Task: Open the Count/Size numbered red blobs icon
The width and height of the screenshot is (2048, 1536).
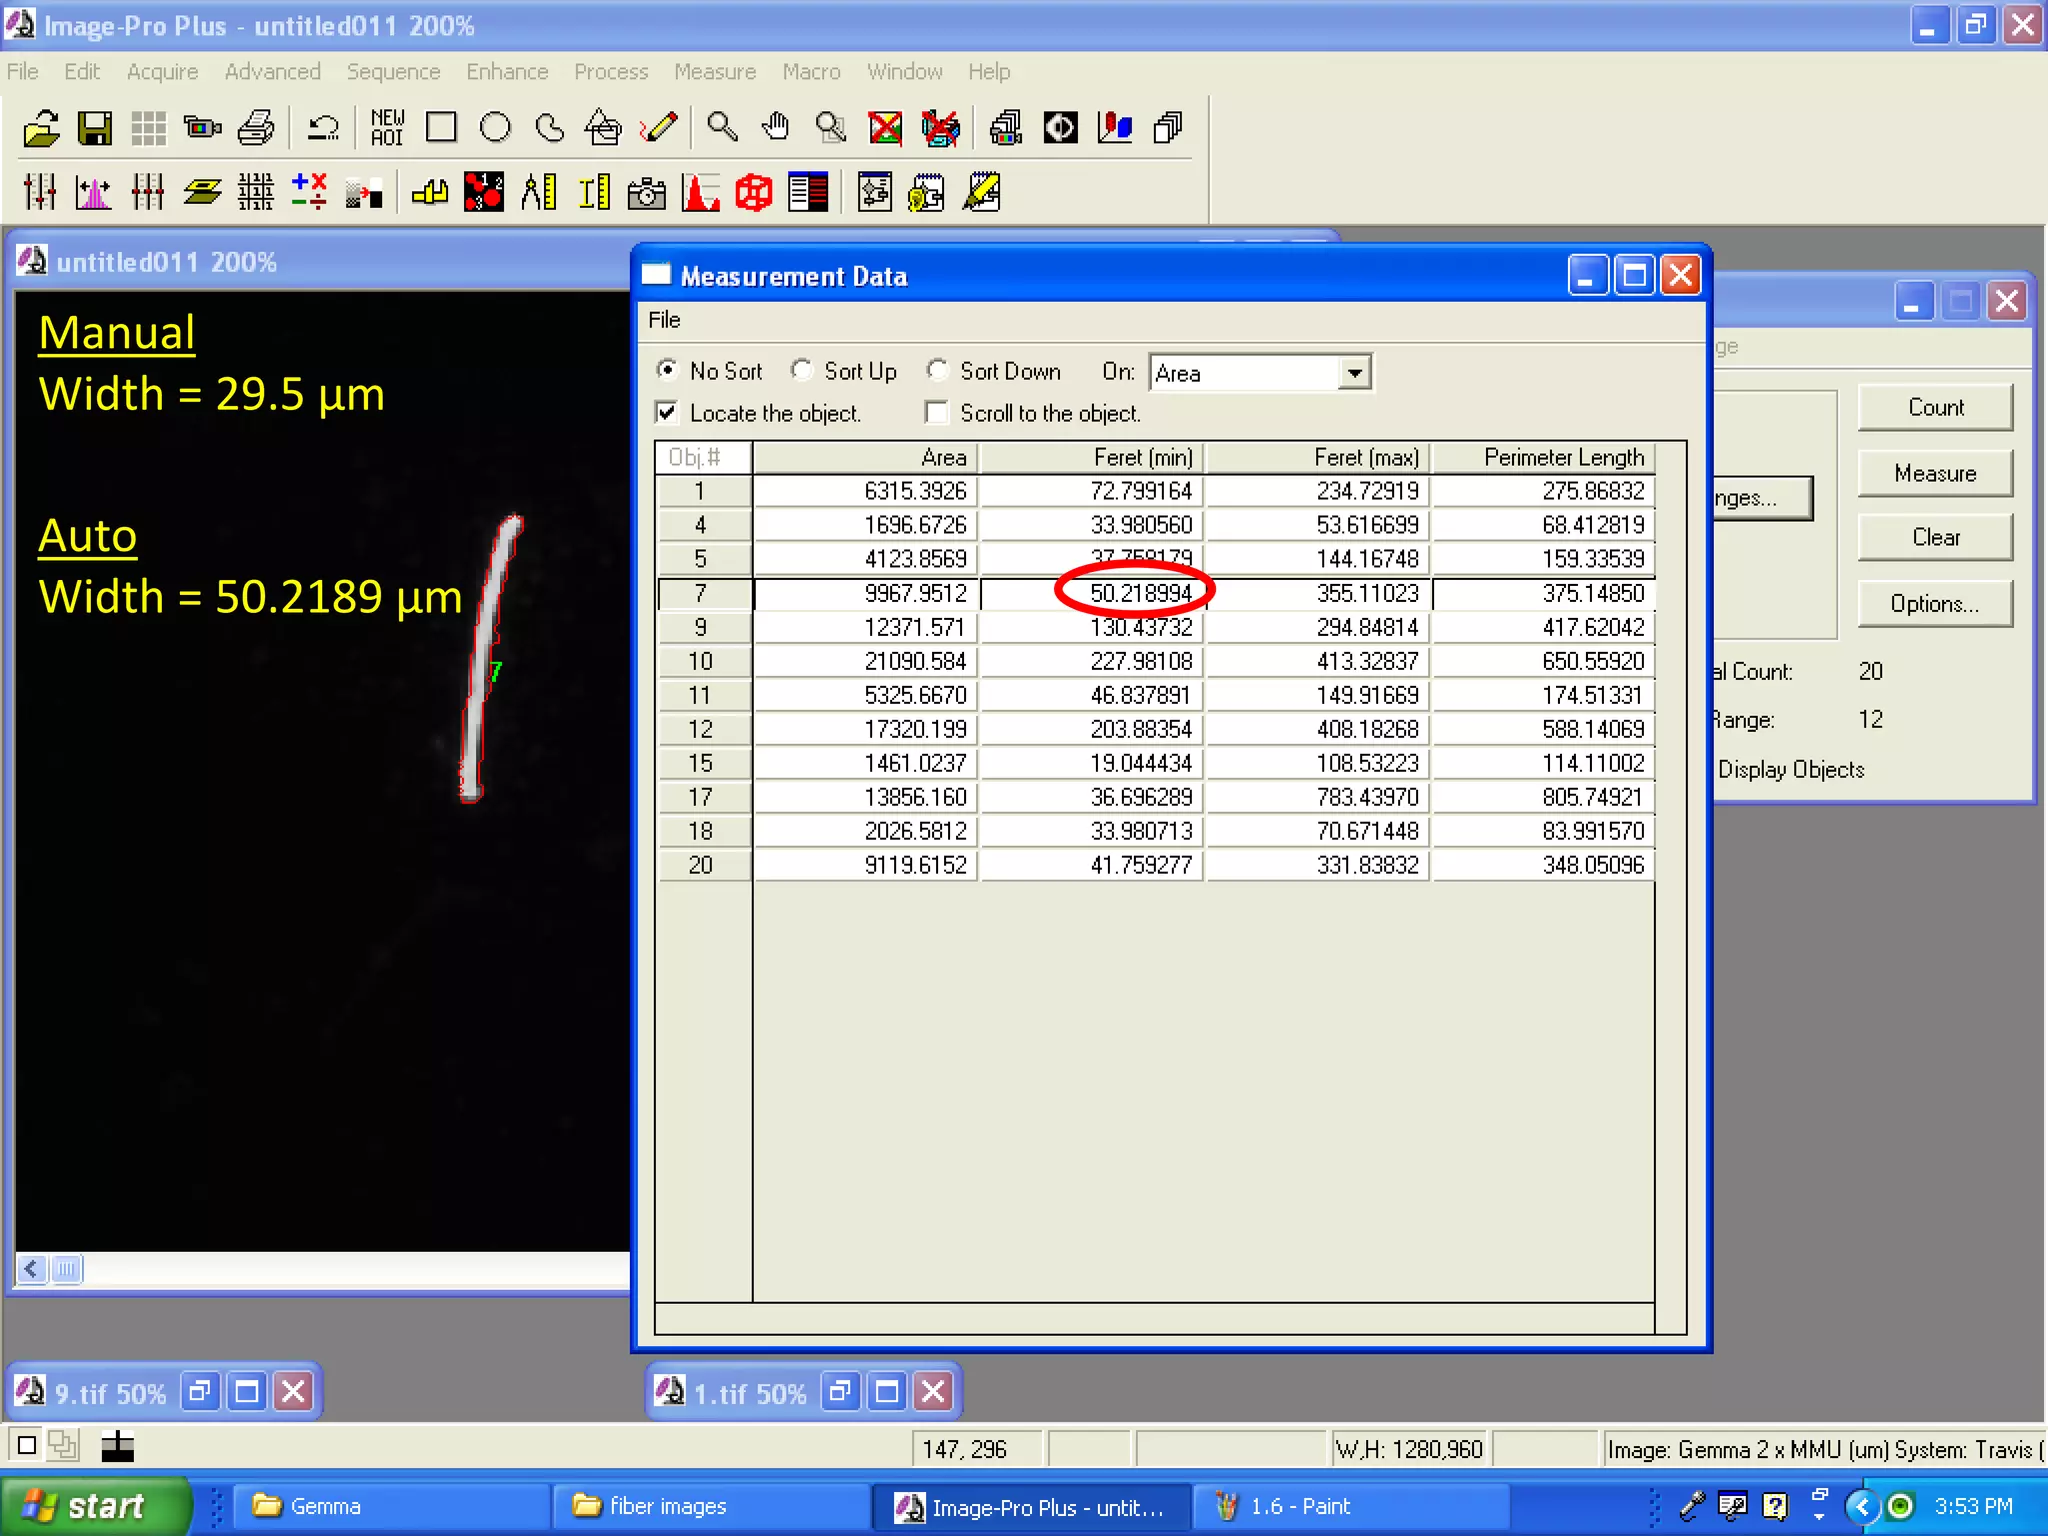Action: (x=484, y=192)
